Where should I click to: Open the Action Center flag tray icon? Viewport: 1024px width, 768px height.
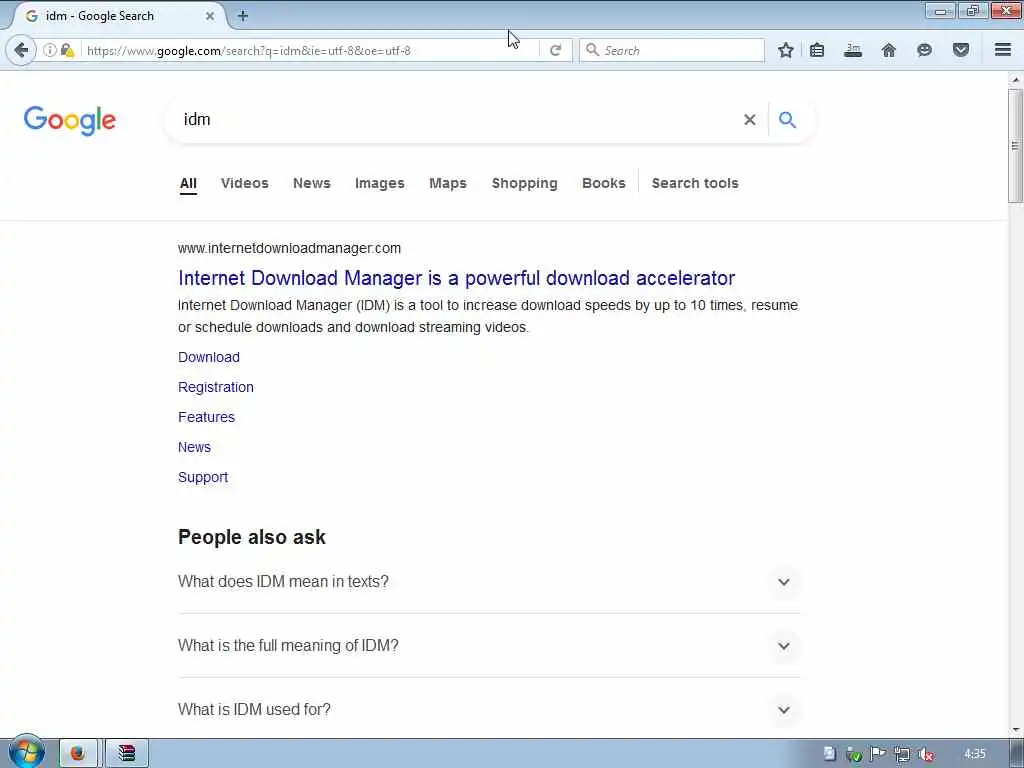coord(878,754)
